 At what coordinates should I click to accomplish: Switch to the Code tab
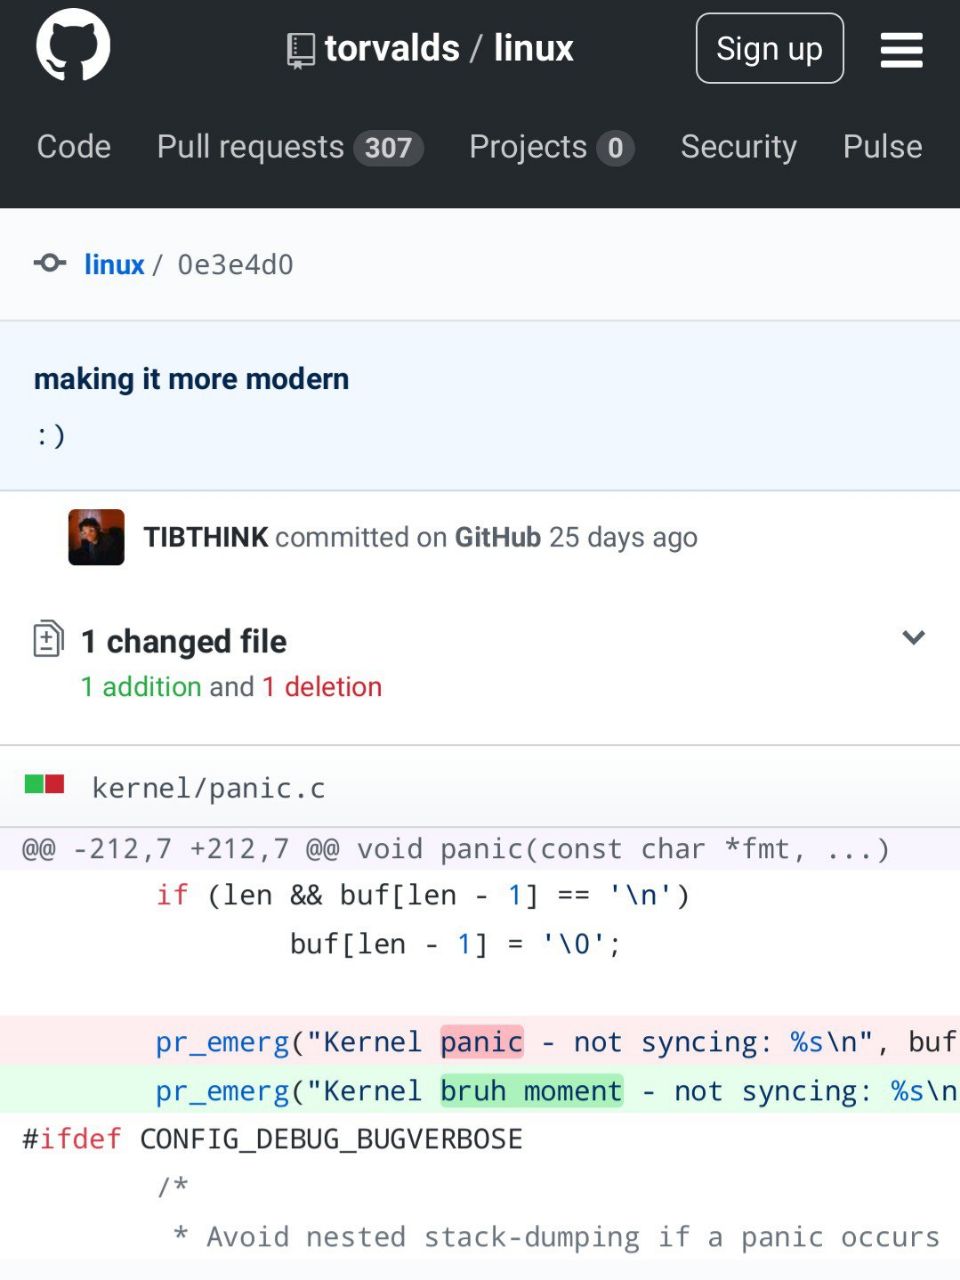point(74,147)
